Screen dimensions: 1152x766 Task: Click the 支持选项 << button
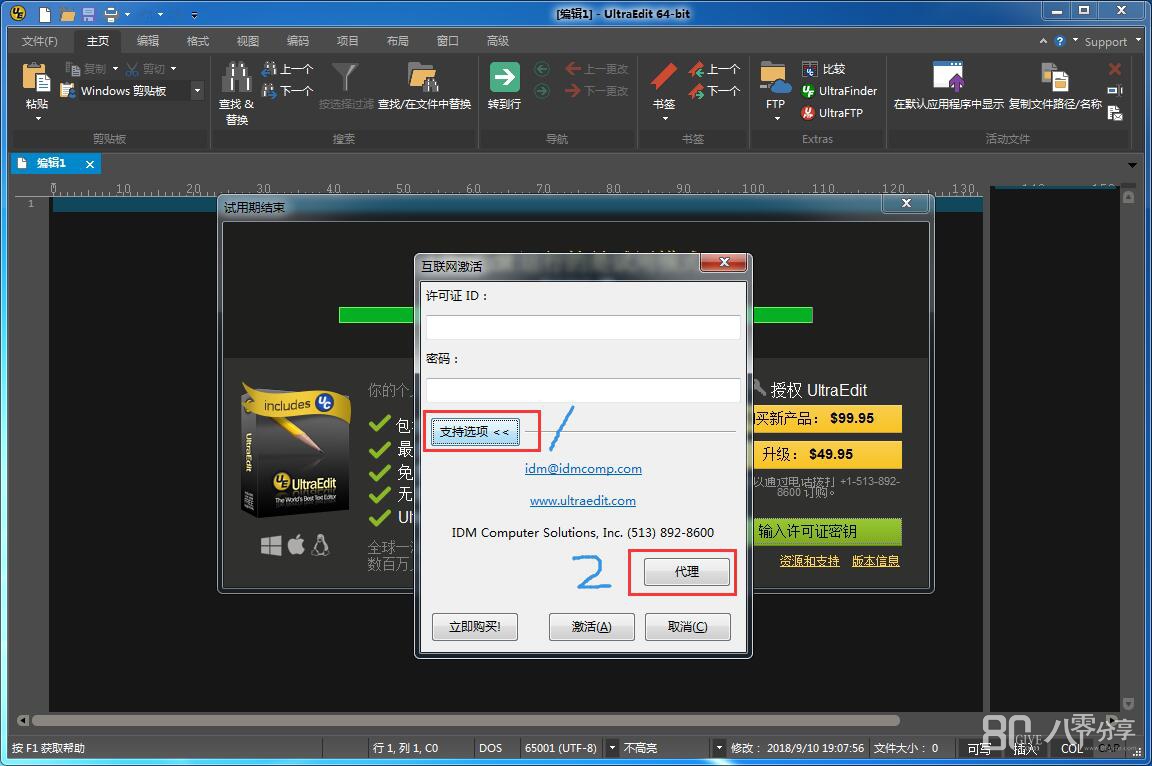pyautogui.click(x=475, y=432)
